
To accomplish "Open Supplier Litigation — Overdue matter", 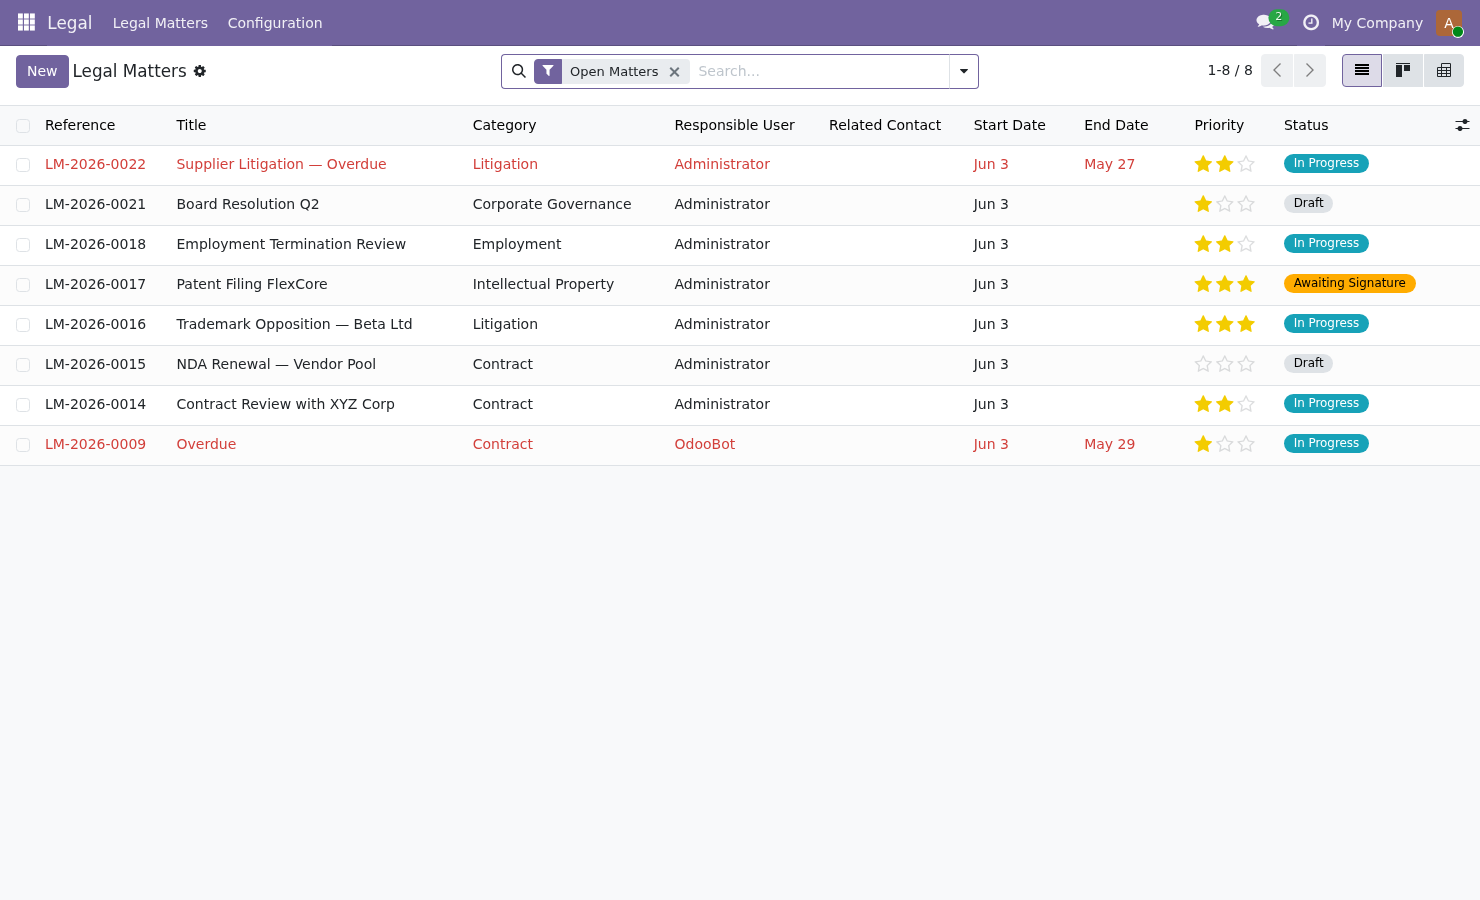I will [x=281, y=164].
